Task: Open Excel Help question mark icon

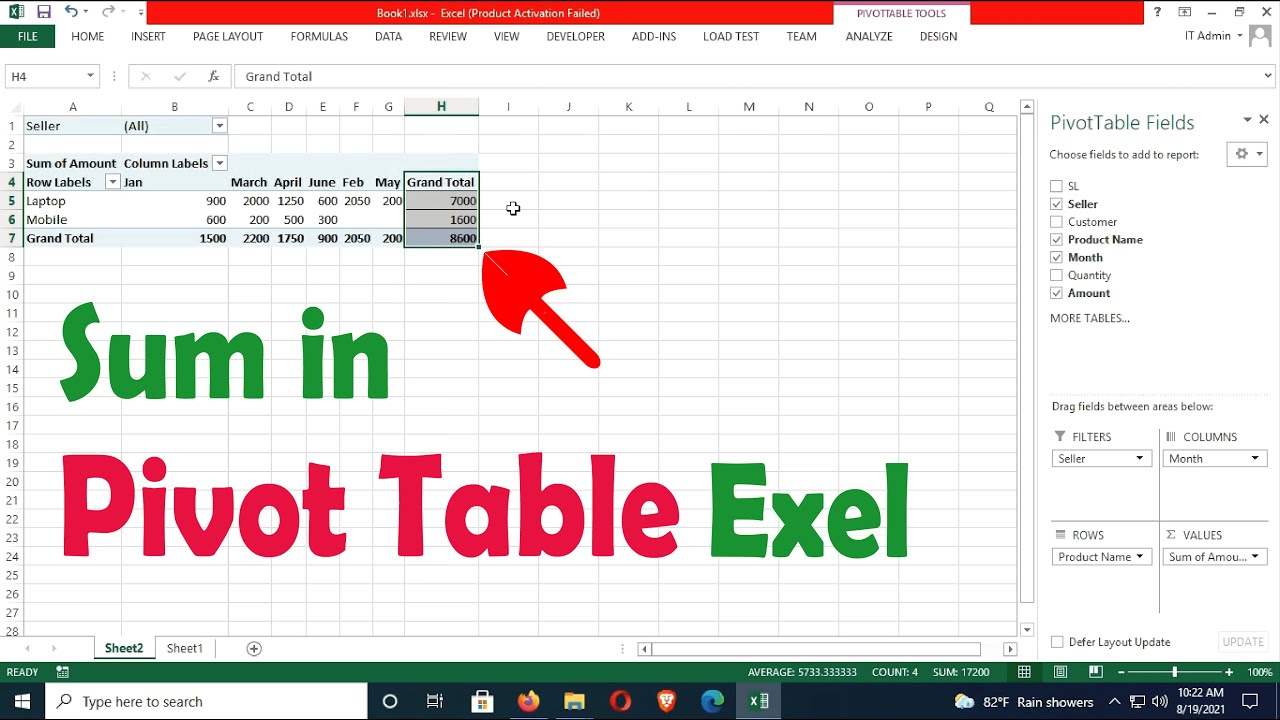Action: click(x=1157, y=12)
